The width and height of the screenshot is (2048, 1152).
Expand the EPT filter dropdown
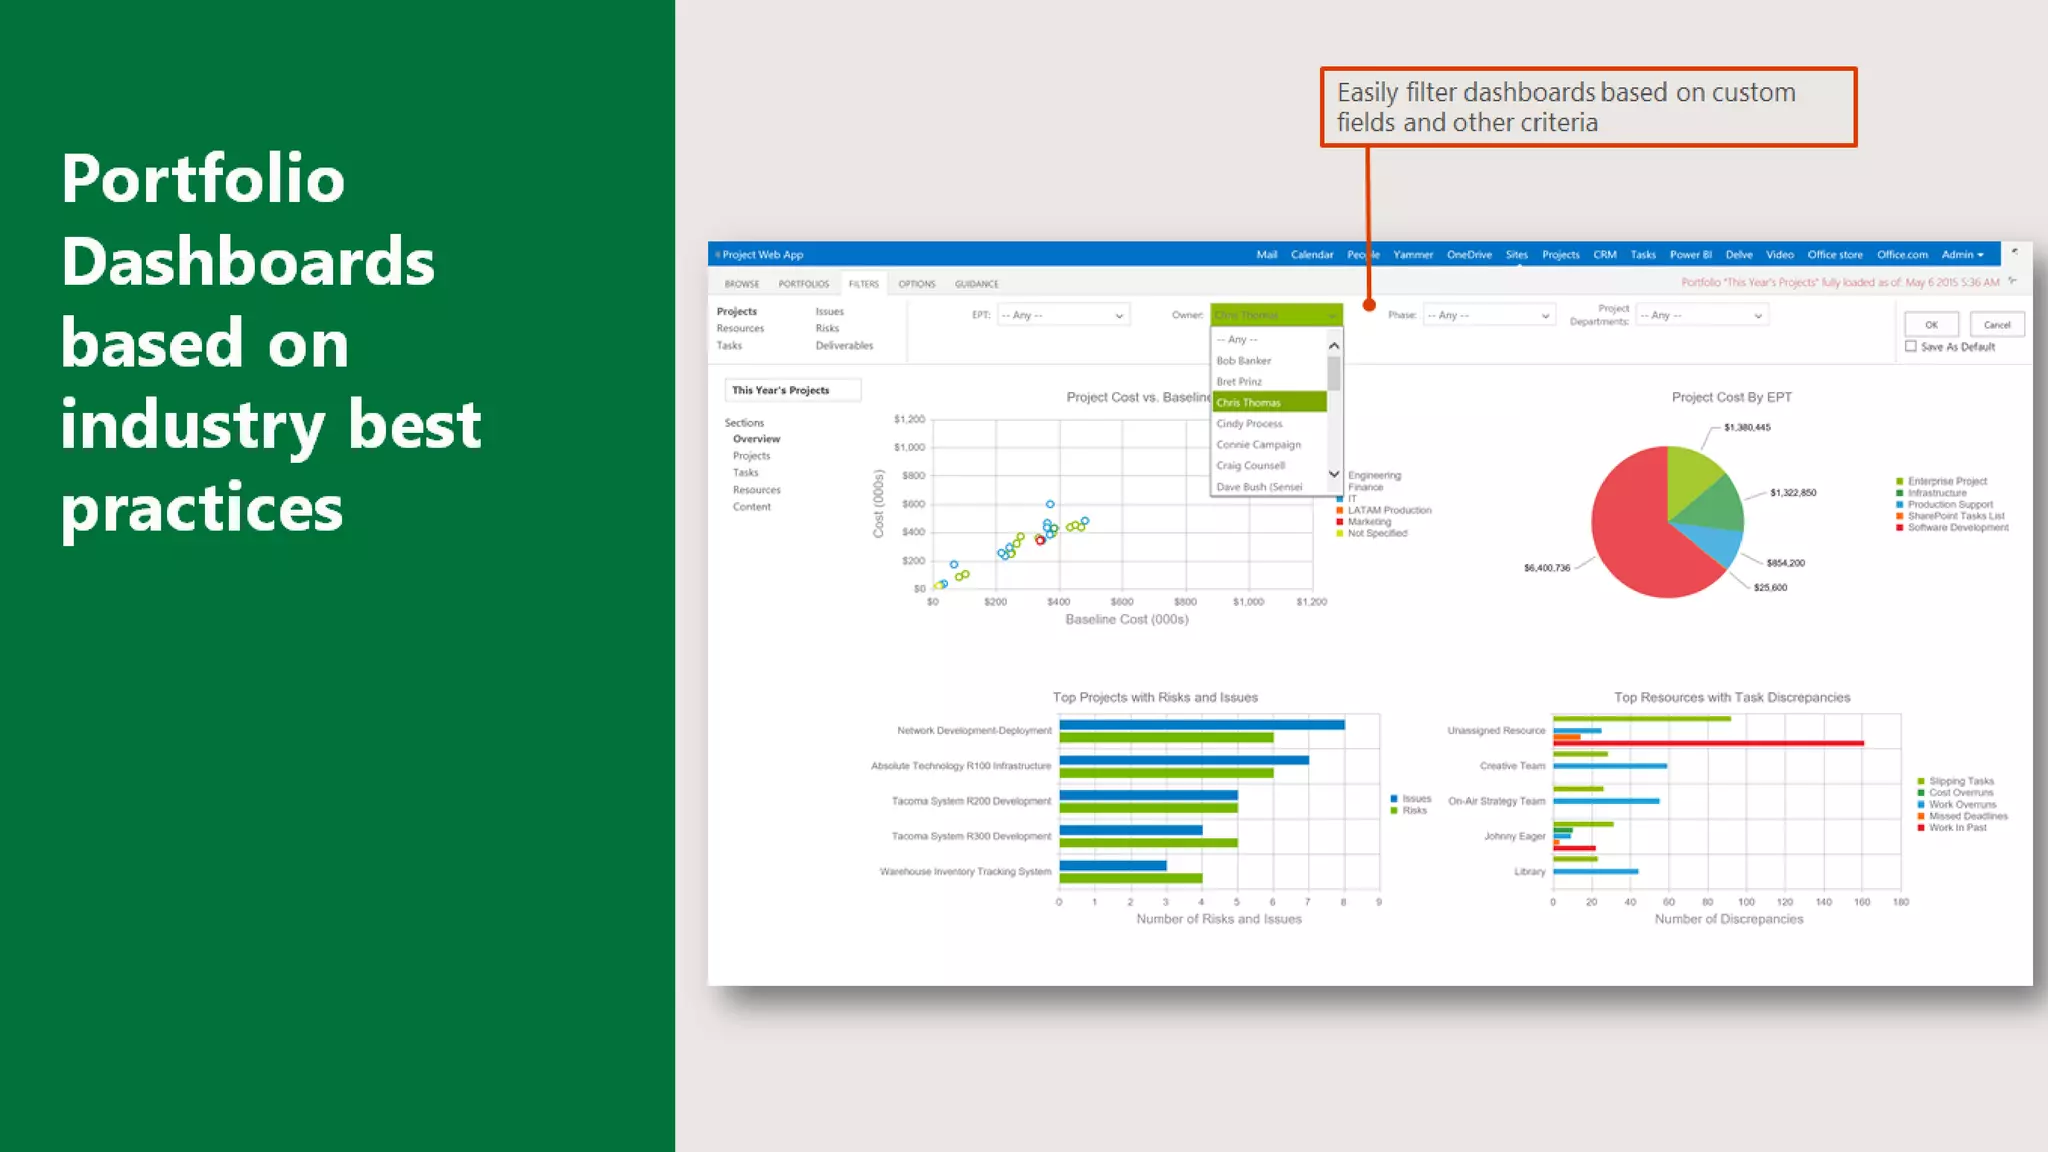(x=1118, y=316)
